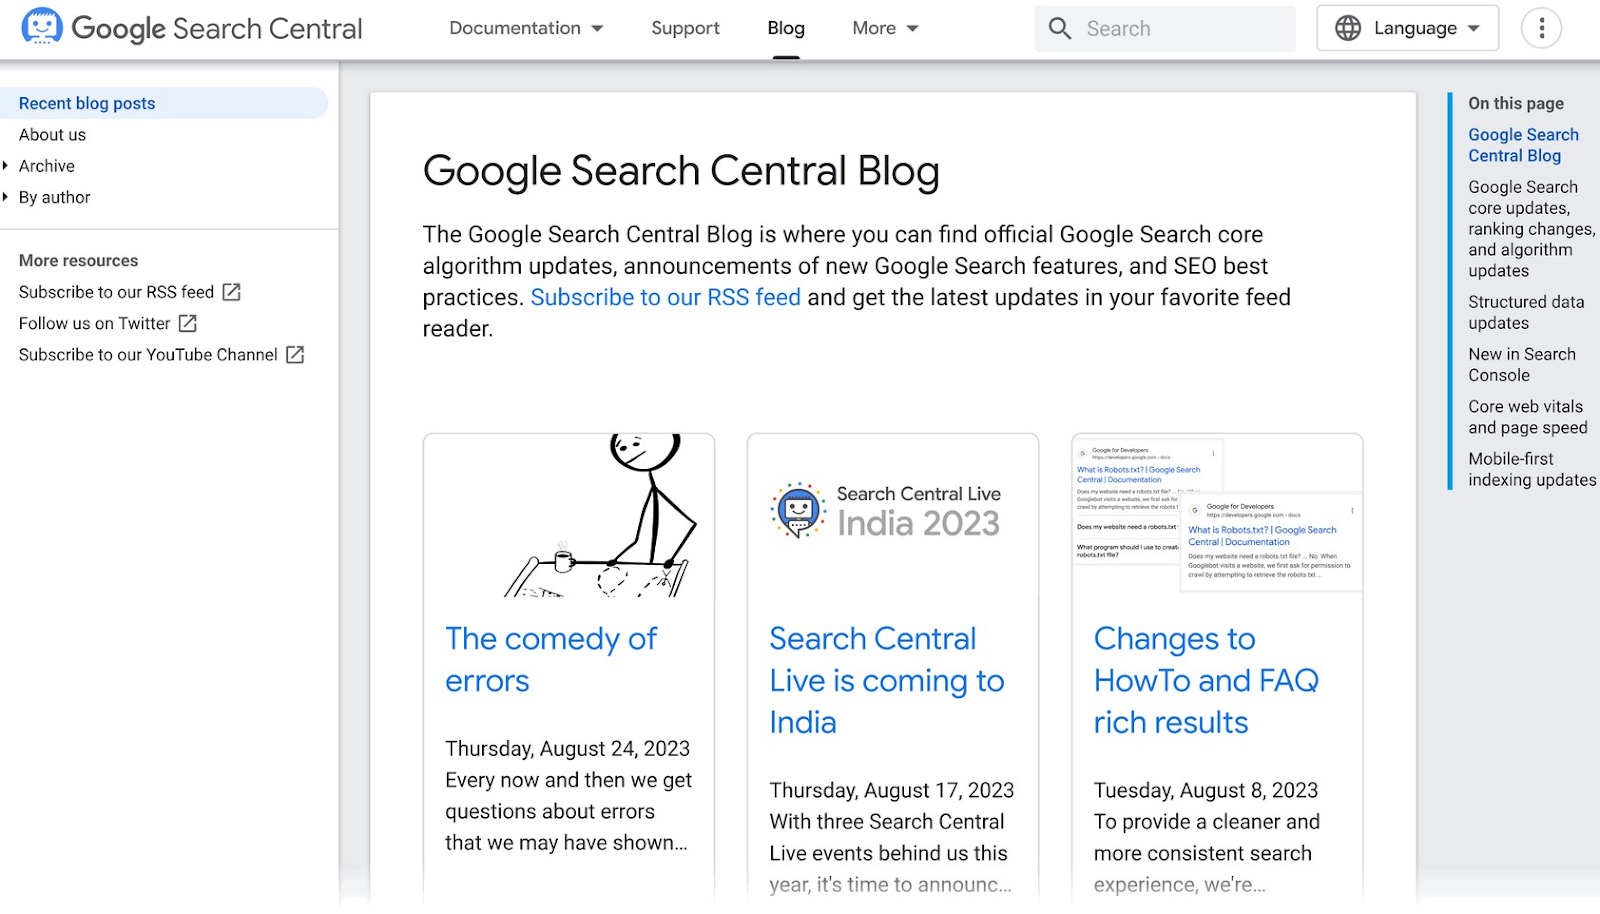Screen dimensions: 1600x914
Task: Open the More dropdown in top navigation
Action: [x=885, y=28]
